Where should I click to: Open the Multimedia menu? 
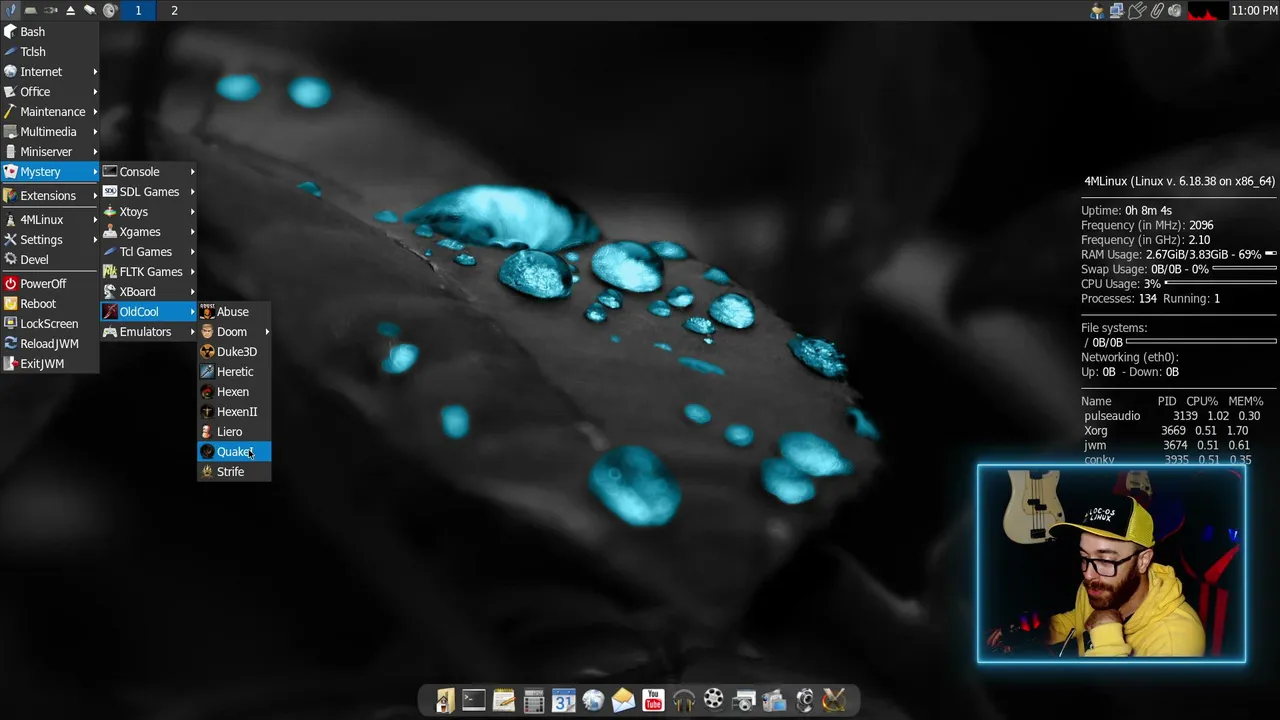pos(50,132)
